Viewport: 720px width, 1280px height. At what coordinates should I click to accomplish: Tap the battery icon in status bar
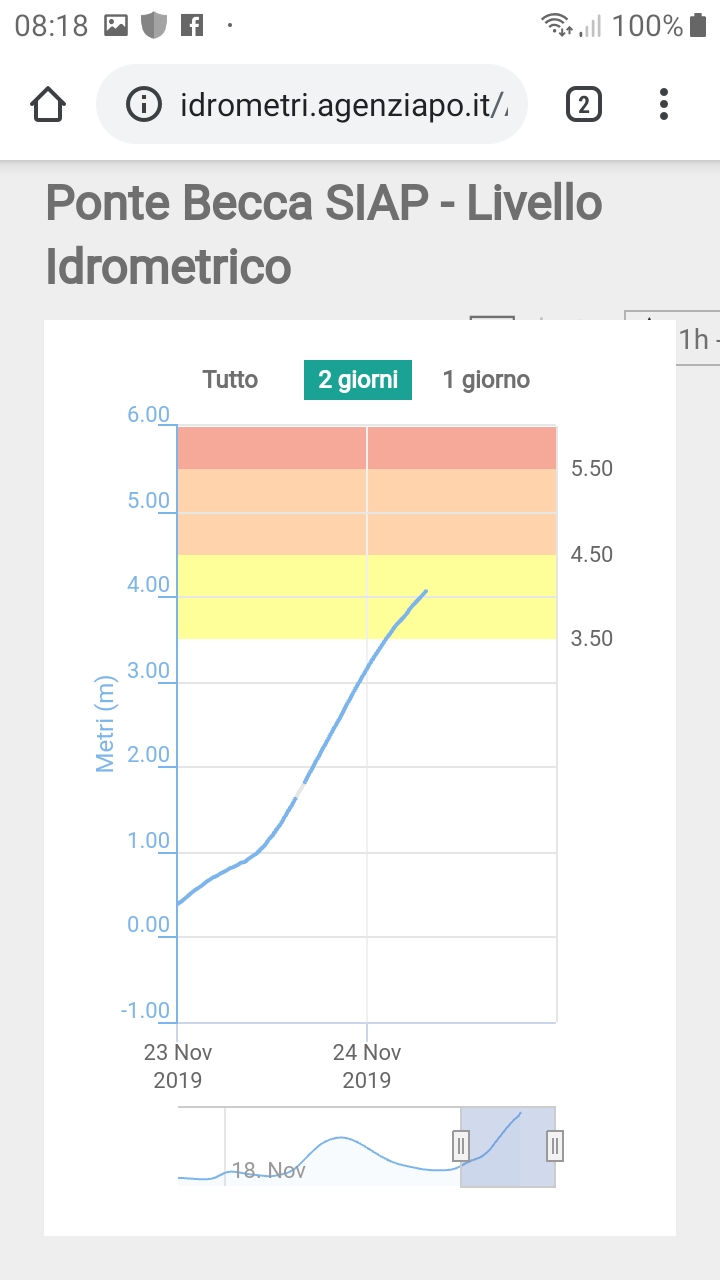tap(698, 26)
